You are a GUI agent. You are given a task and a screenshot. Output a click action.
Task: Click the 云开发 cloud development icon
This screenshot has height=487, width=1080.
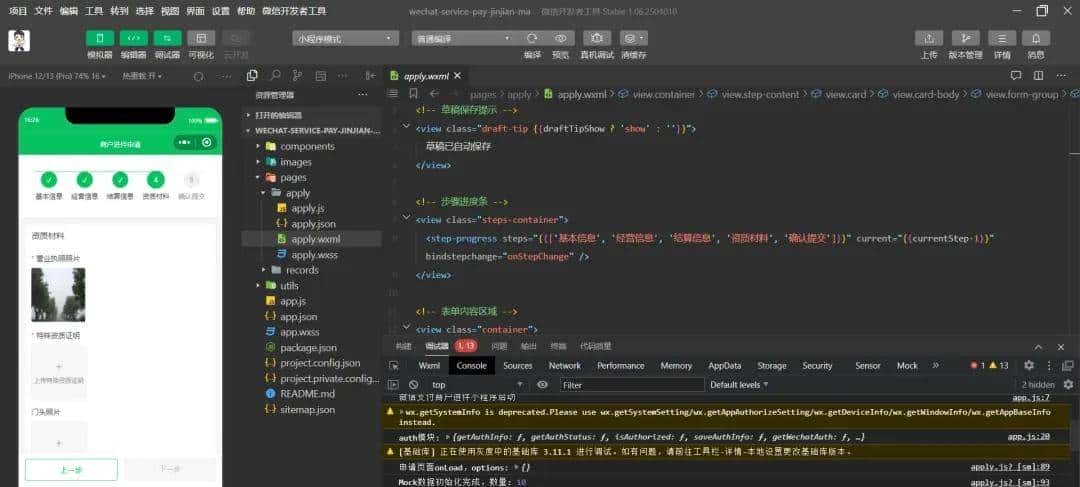236,38
